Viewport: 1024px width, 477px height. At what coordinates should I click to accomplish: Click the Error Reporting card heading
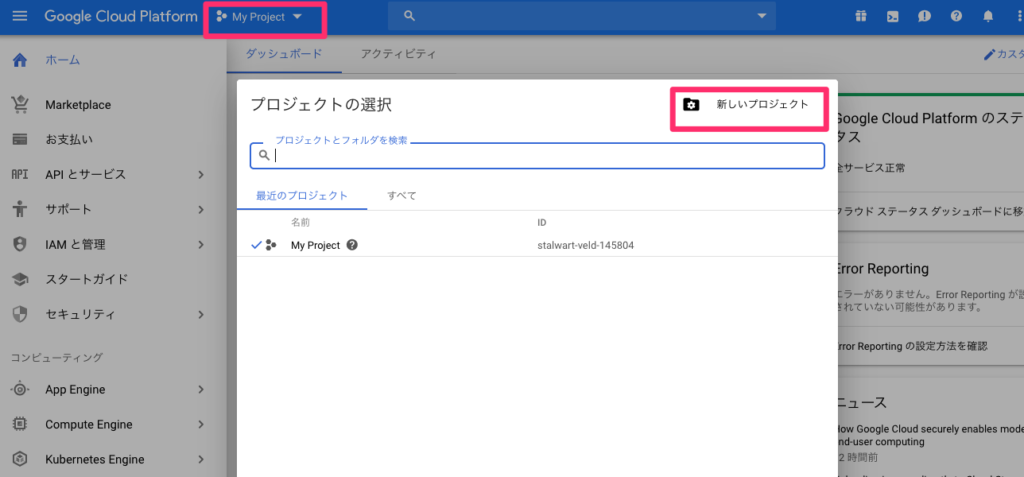click(882, 269)
